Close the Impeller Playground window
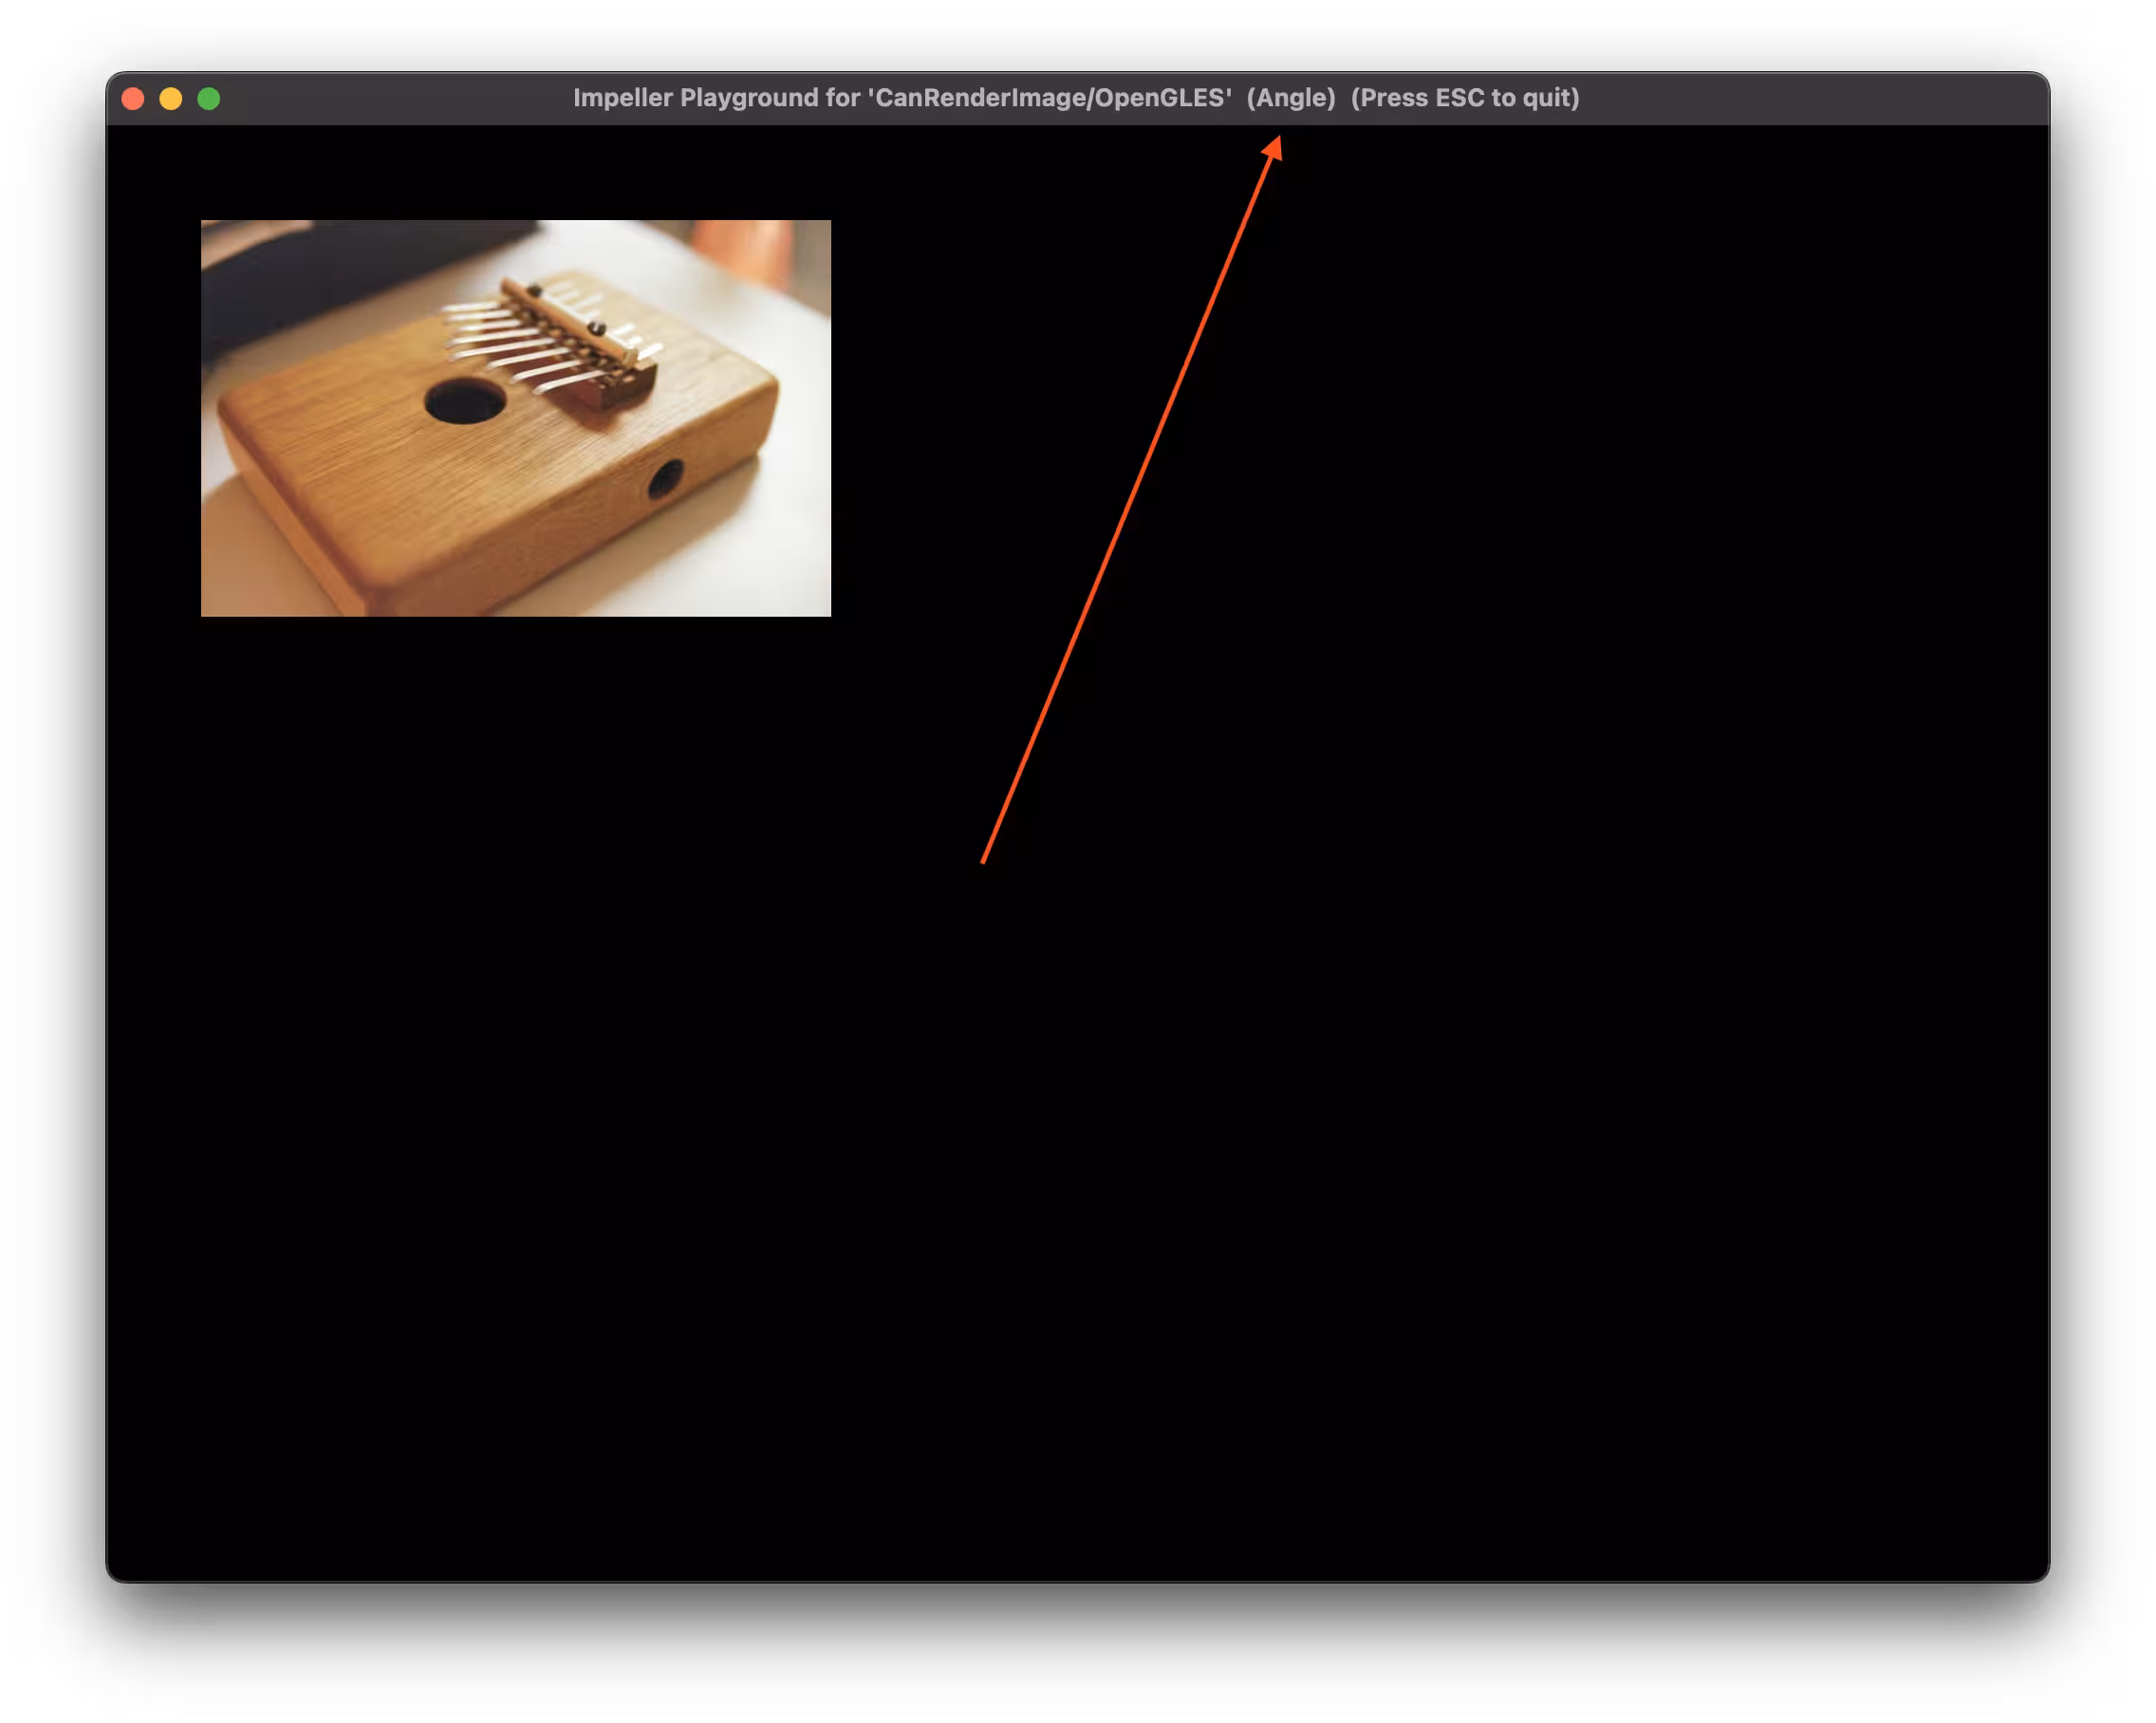 pyautogui.click(x=133, y=98)
